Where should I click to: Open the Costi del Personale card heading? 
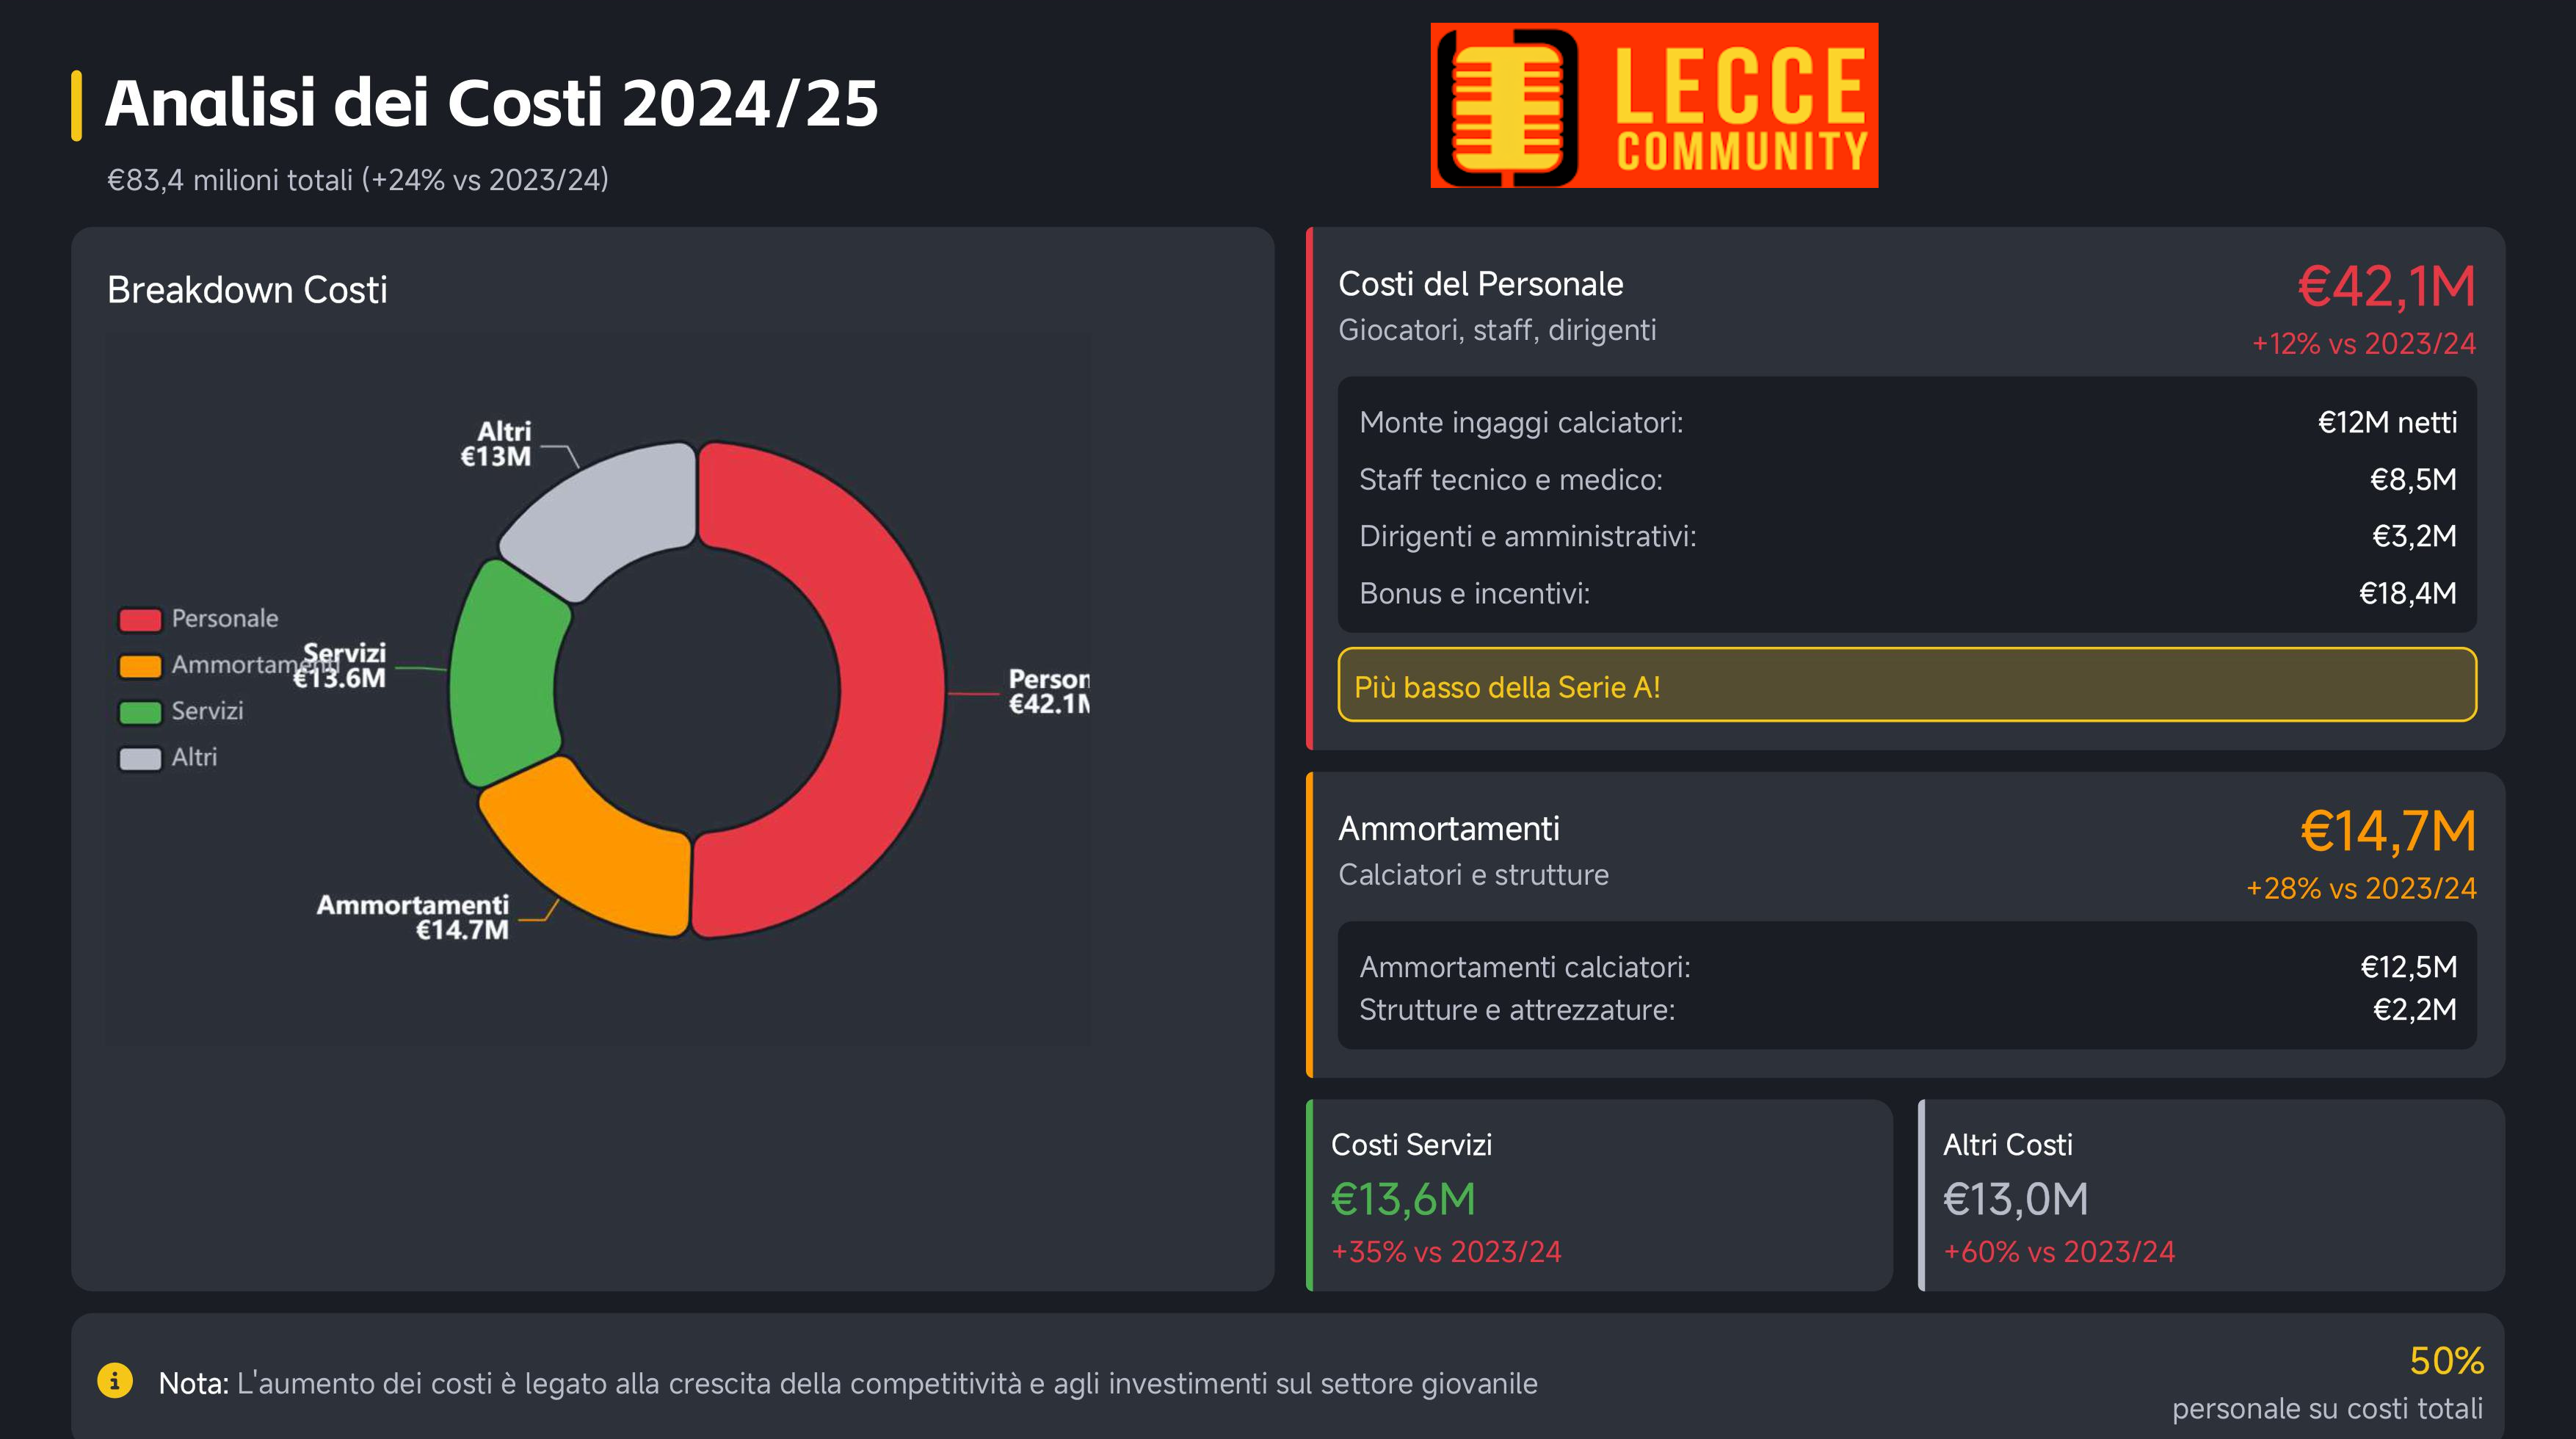coord(1480,284)
